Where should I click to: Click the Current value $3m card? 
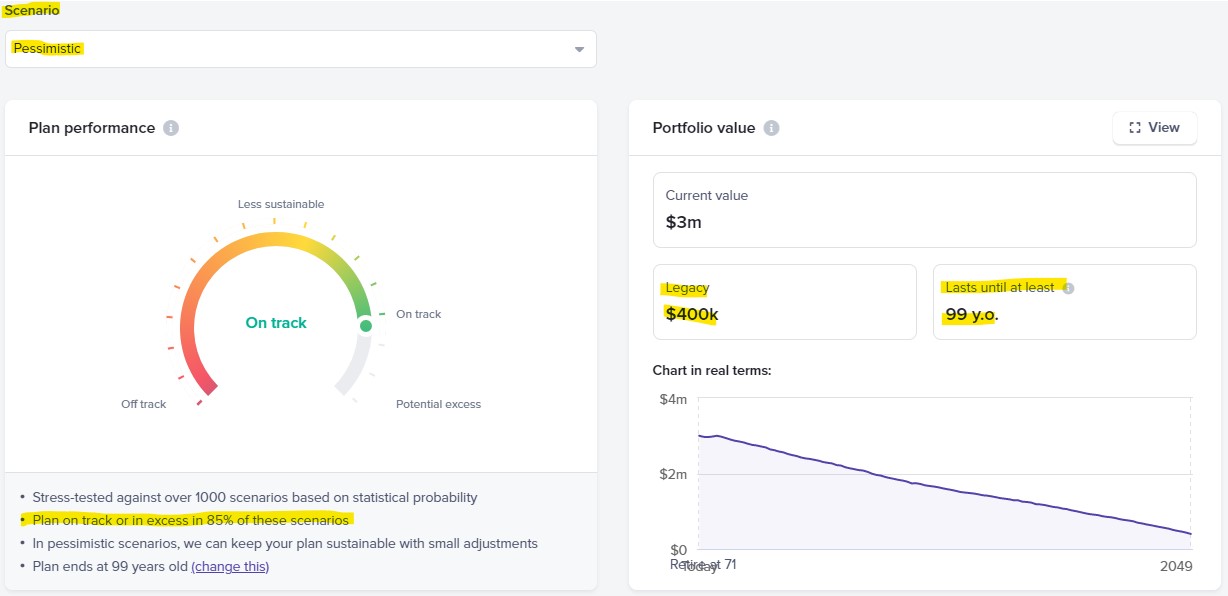924,210
